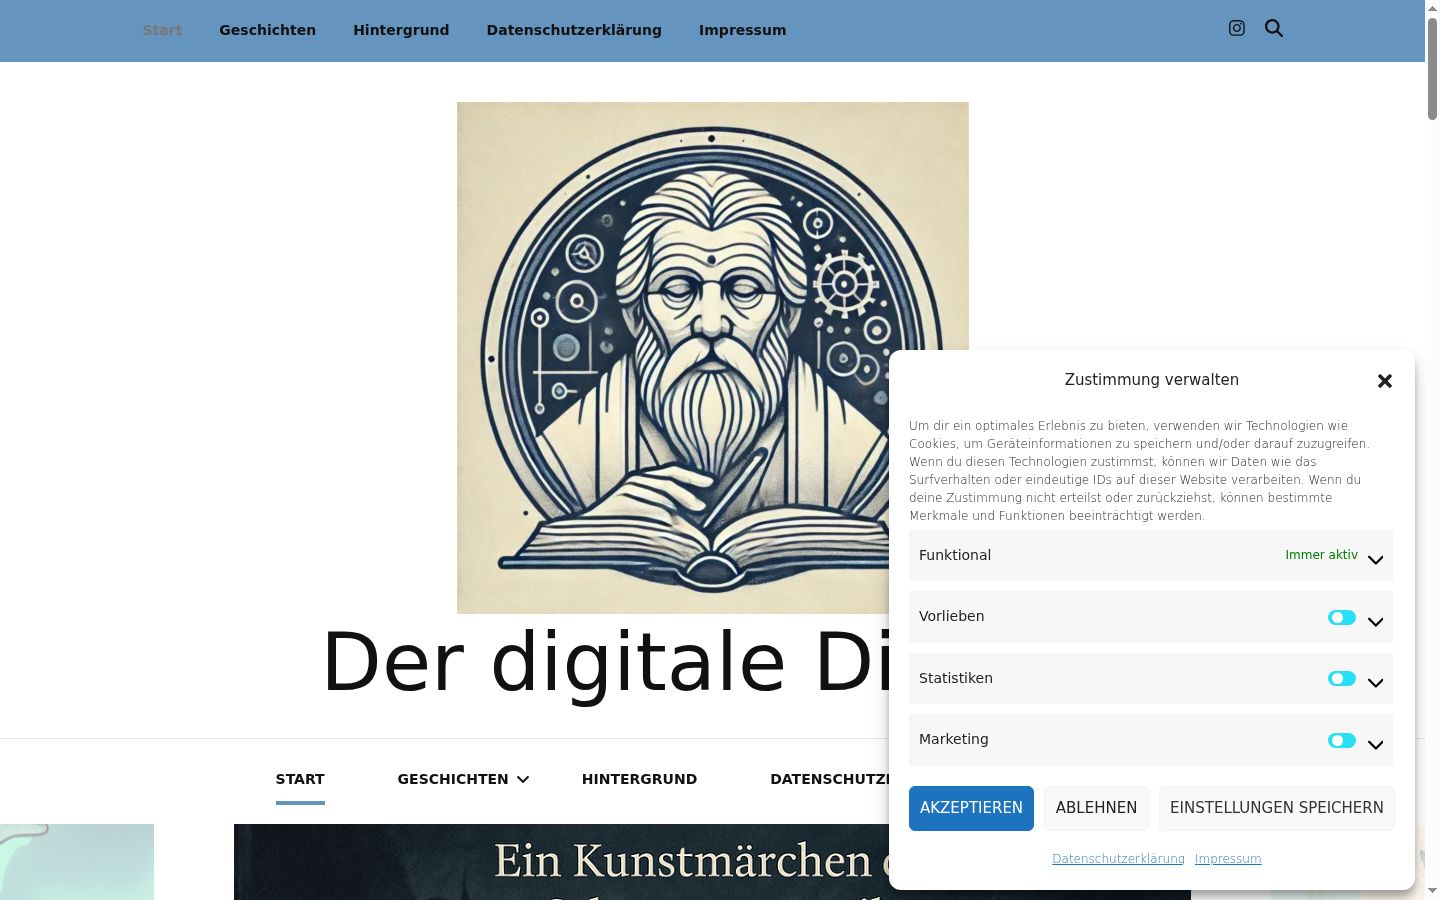This screenshot has width=1440, height=900.
Task: Click EINSTELLUNGEN SPEICHERN button
Action: (1277, 808)
